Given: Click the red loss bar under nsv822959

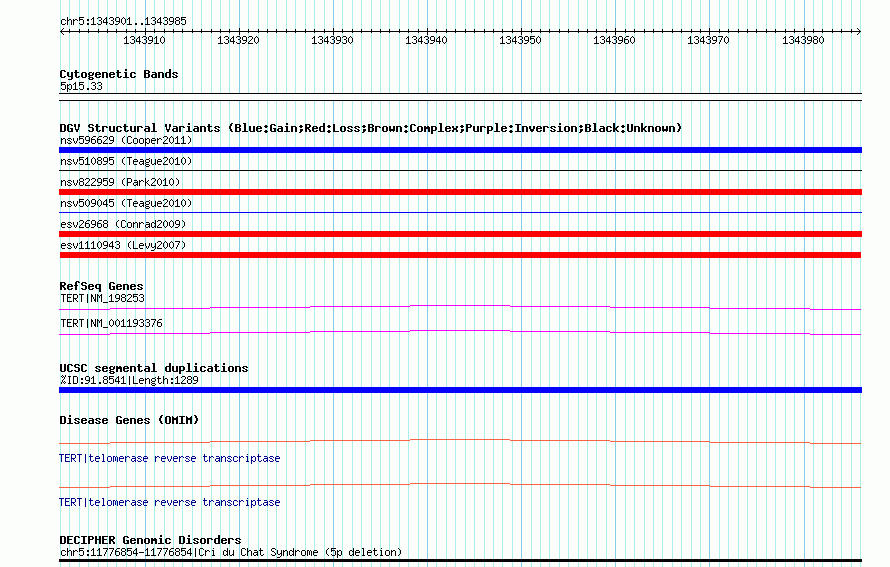Looking at the screenshot, I should (x=460, y=192).
